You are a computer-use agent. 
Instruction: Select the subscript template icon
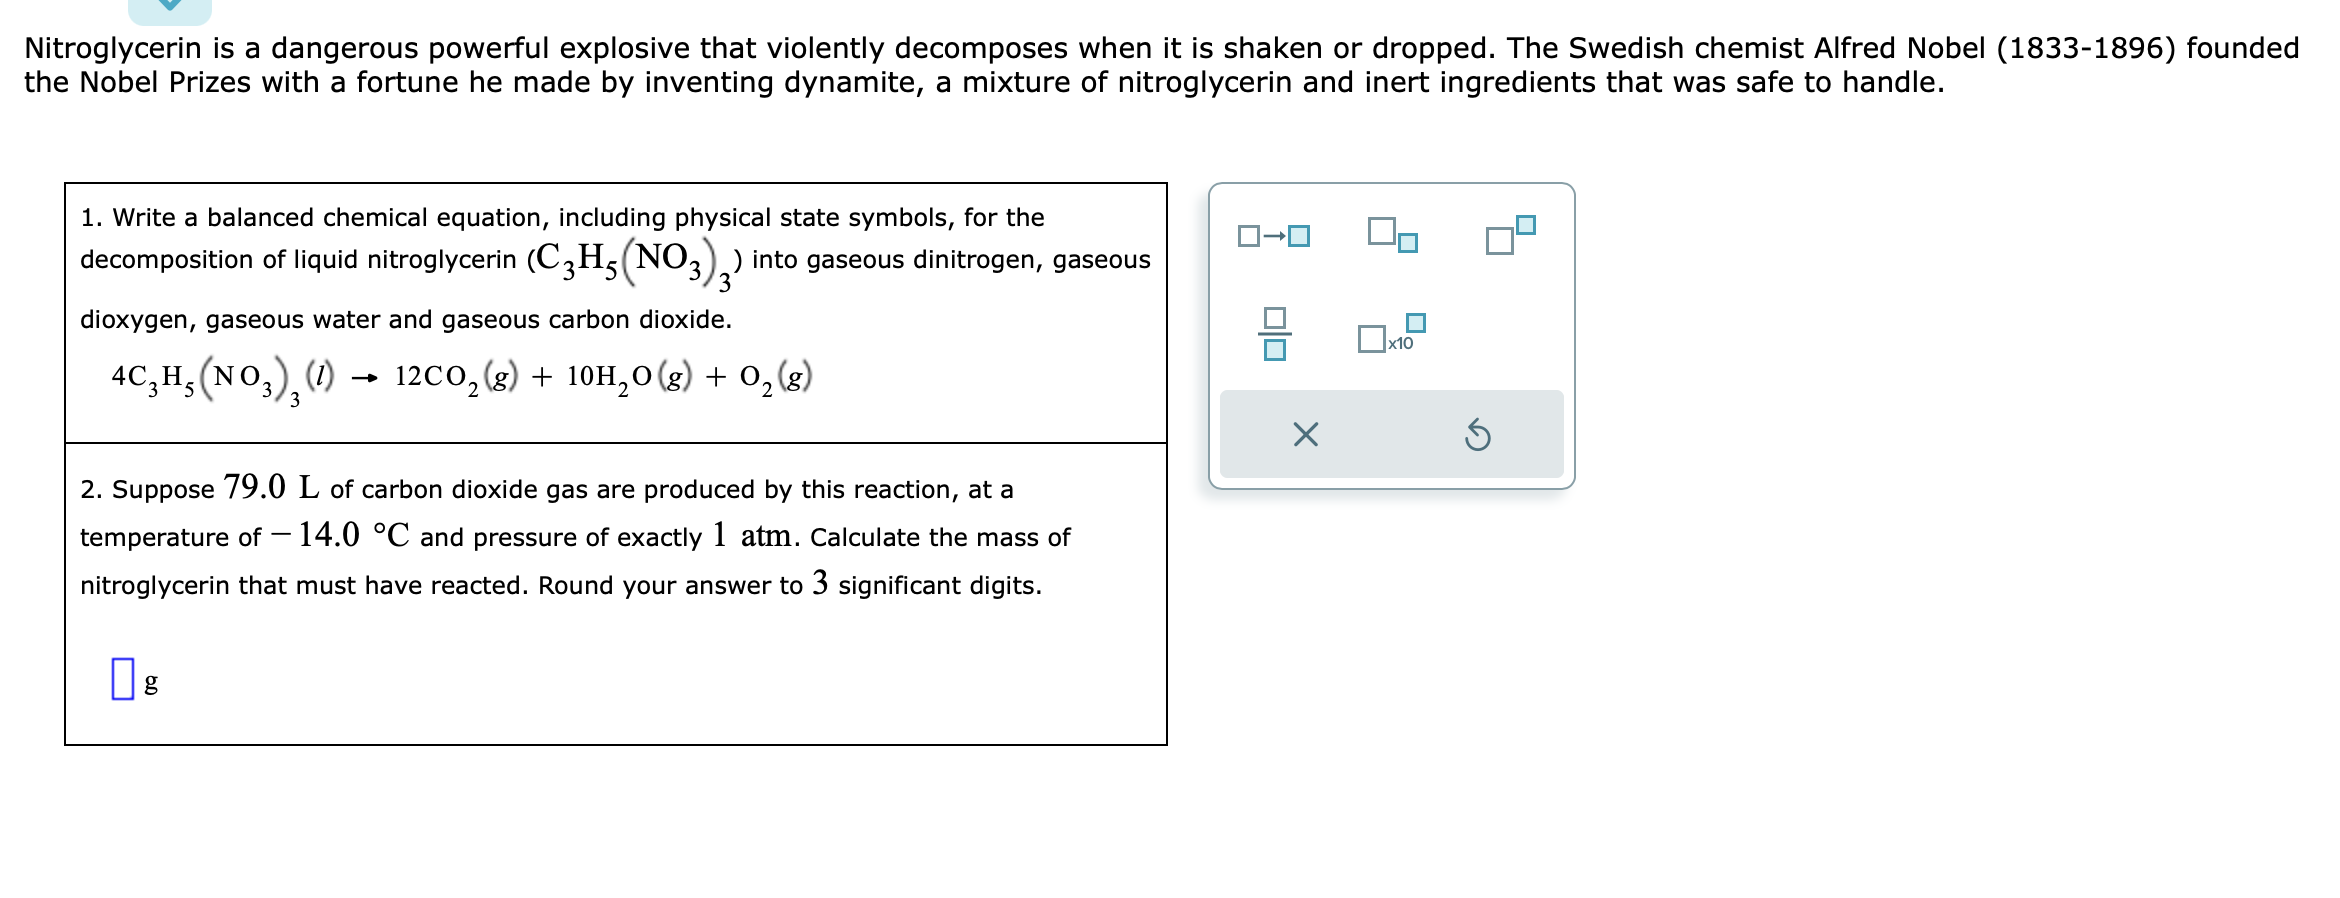1393,235
